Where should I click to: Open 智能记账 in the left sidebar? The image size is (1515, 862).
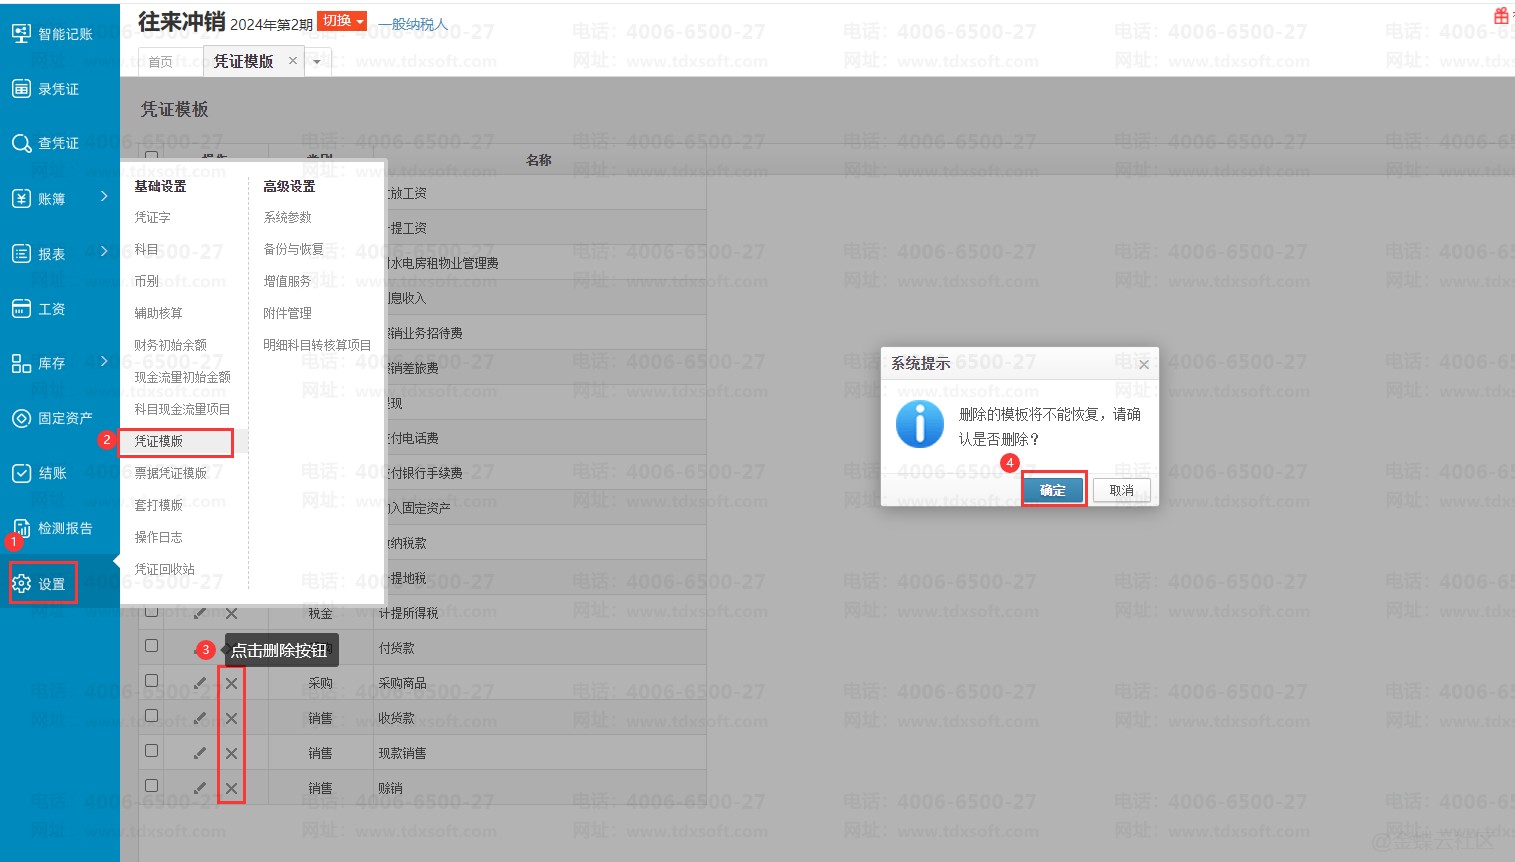52,34
